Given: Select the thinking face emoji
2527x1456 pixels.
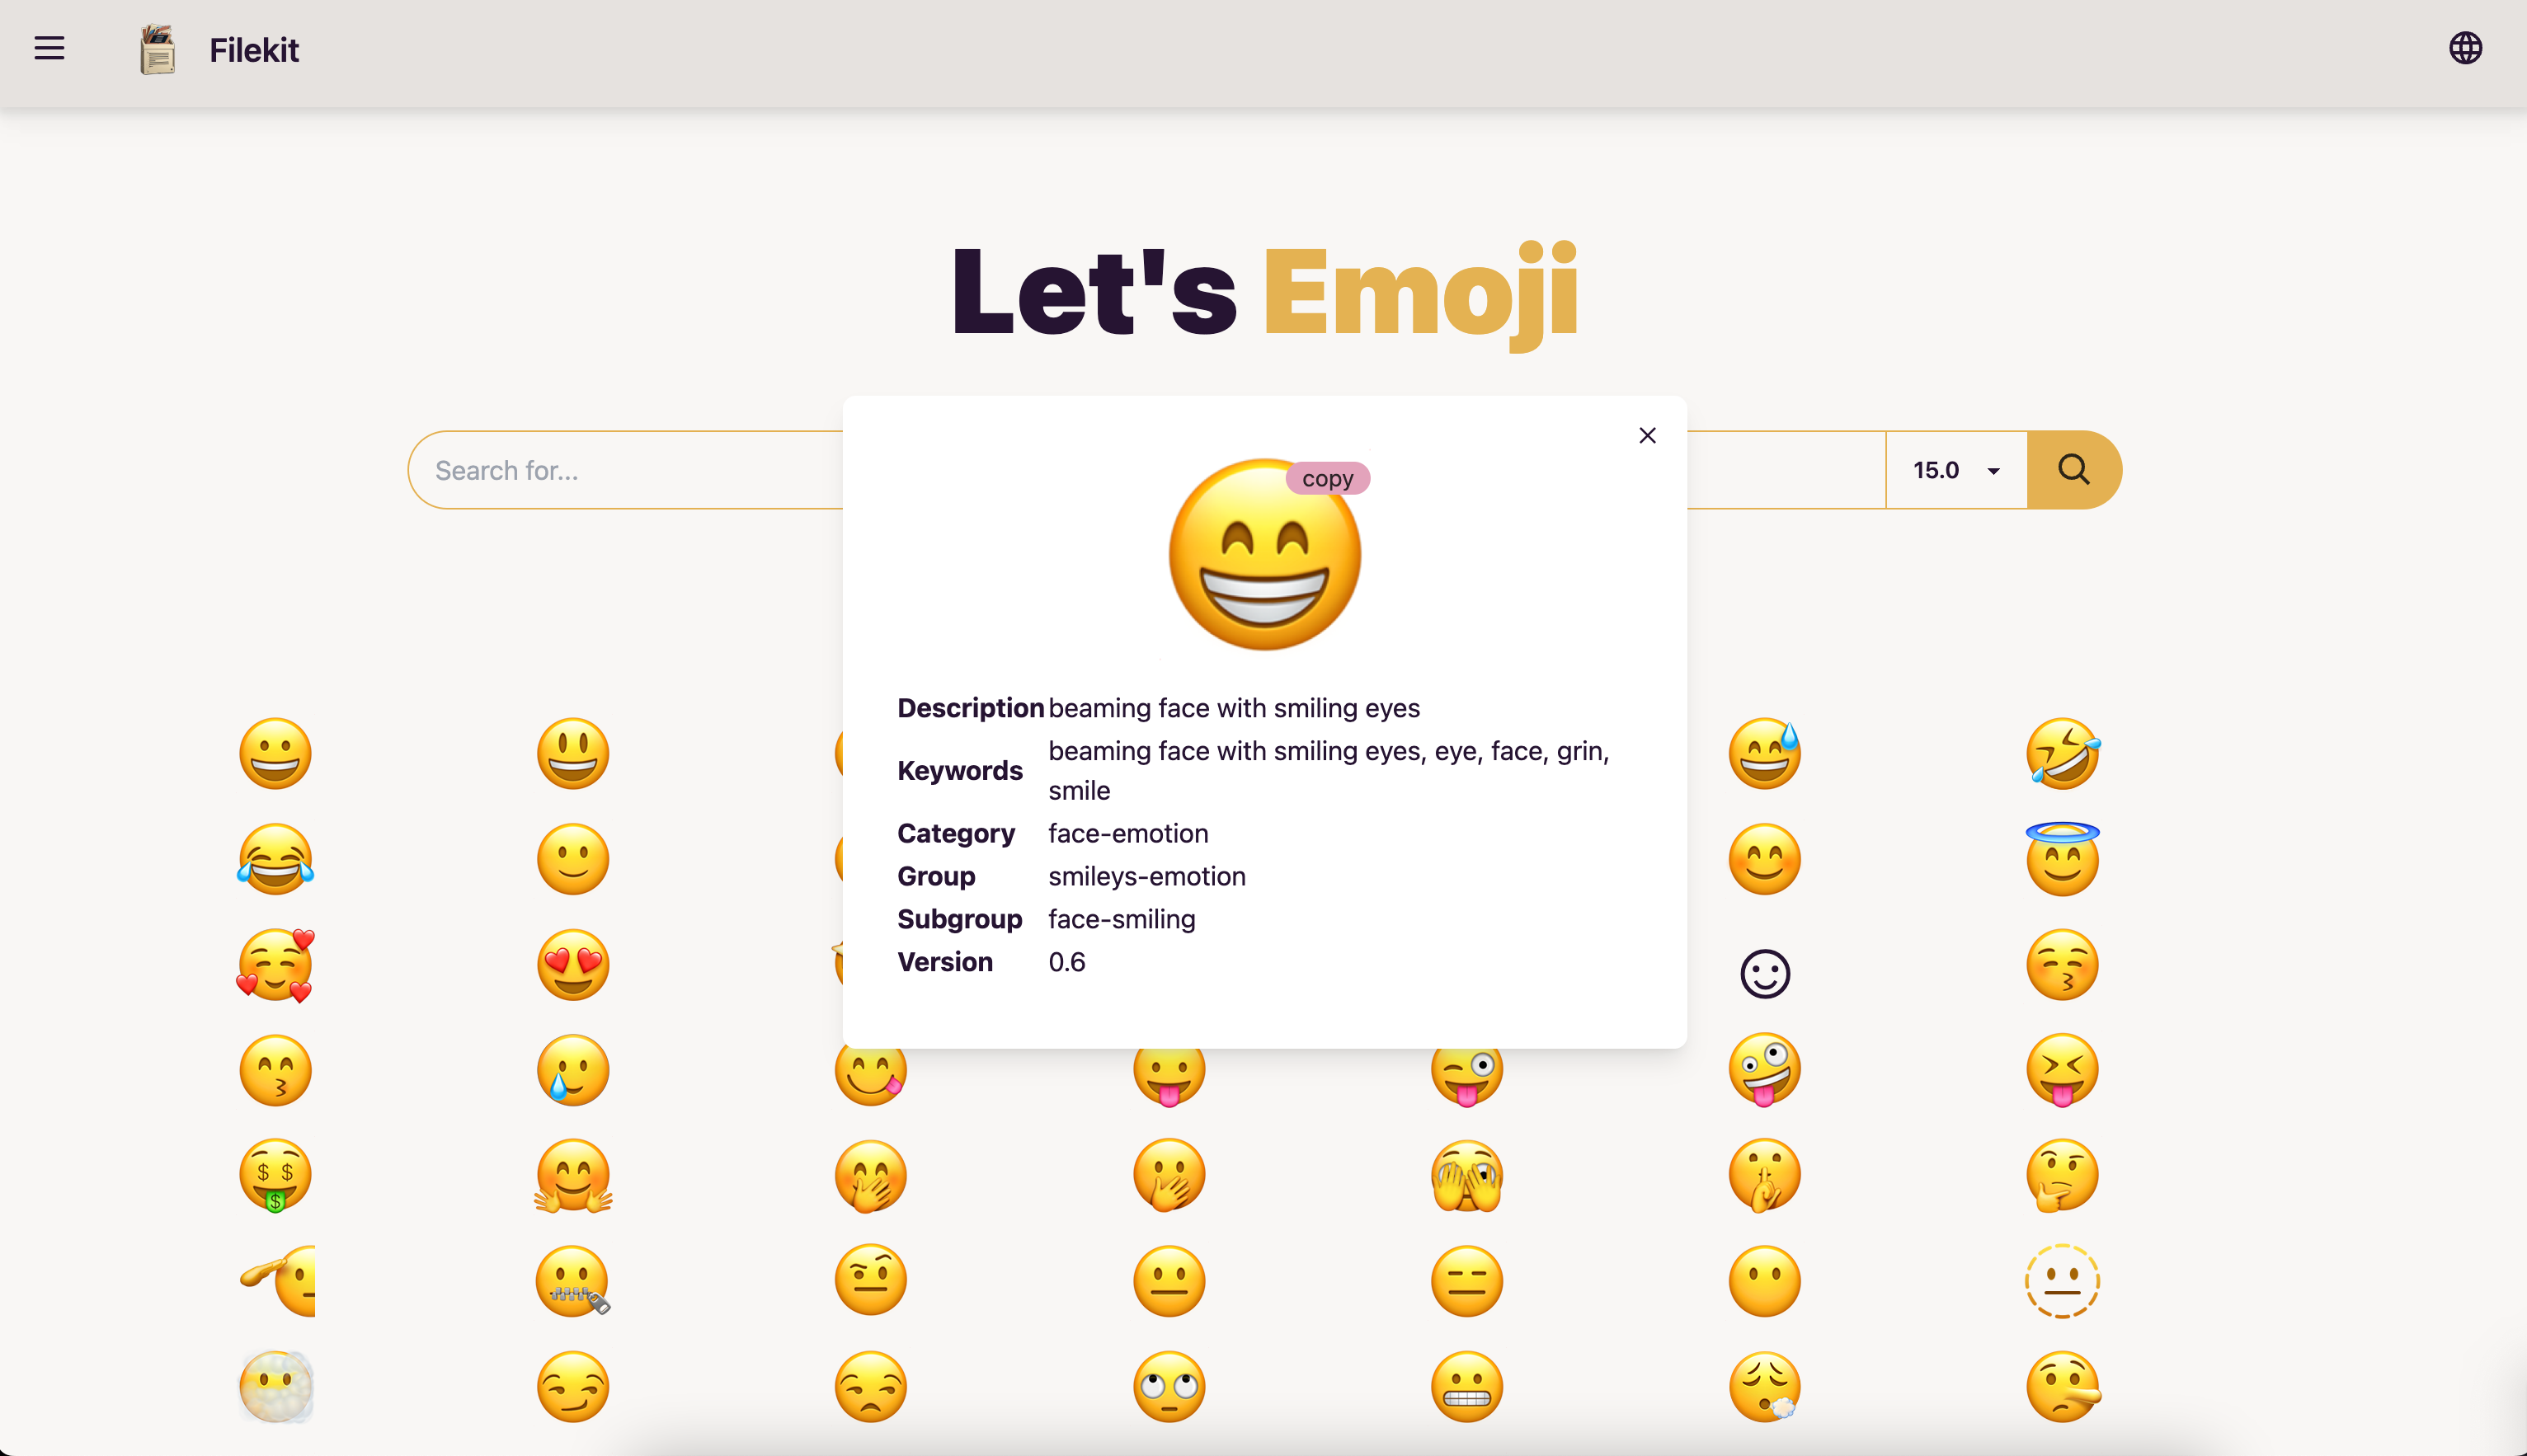Looking at the screenshot, I should pyautogui.click(x=2062, y=1175).
